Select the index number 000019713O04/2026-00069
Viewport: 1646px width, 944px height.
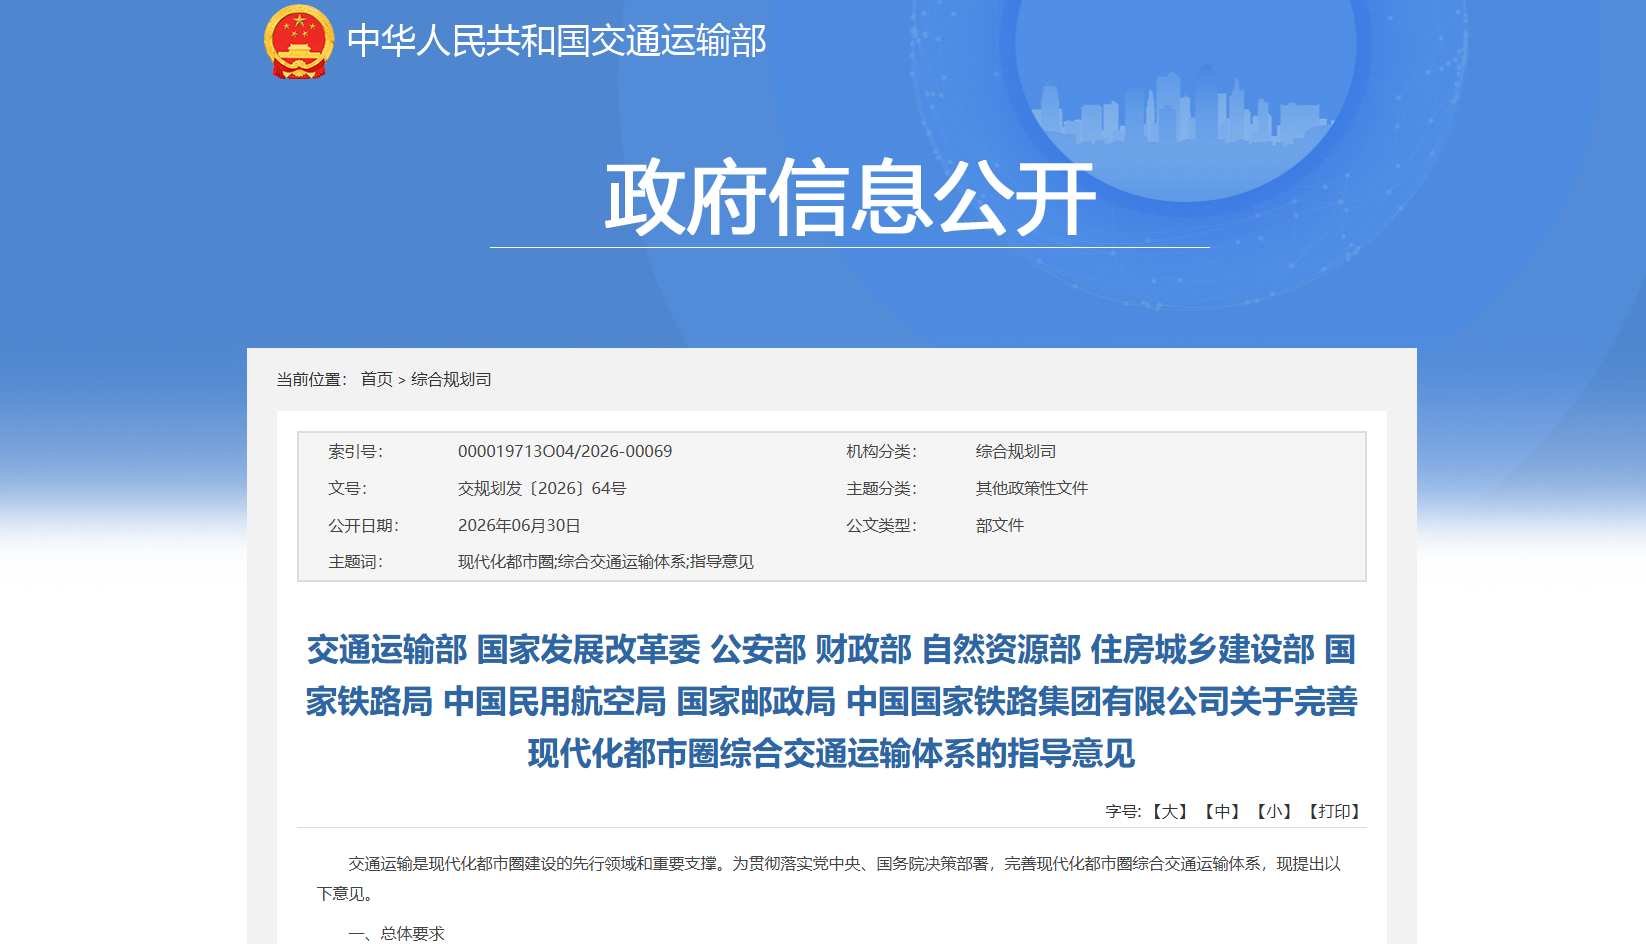pos(565,451)
